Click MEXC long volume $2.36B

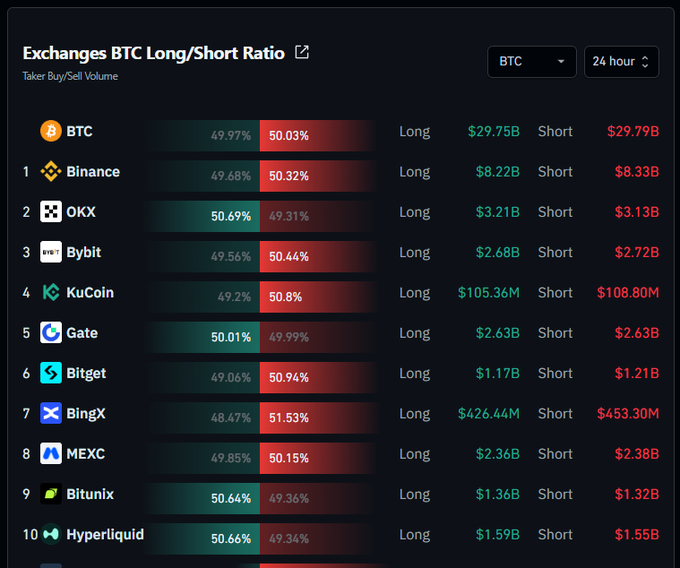tap(497, 454)
